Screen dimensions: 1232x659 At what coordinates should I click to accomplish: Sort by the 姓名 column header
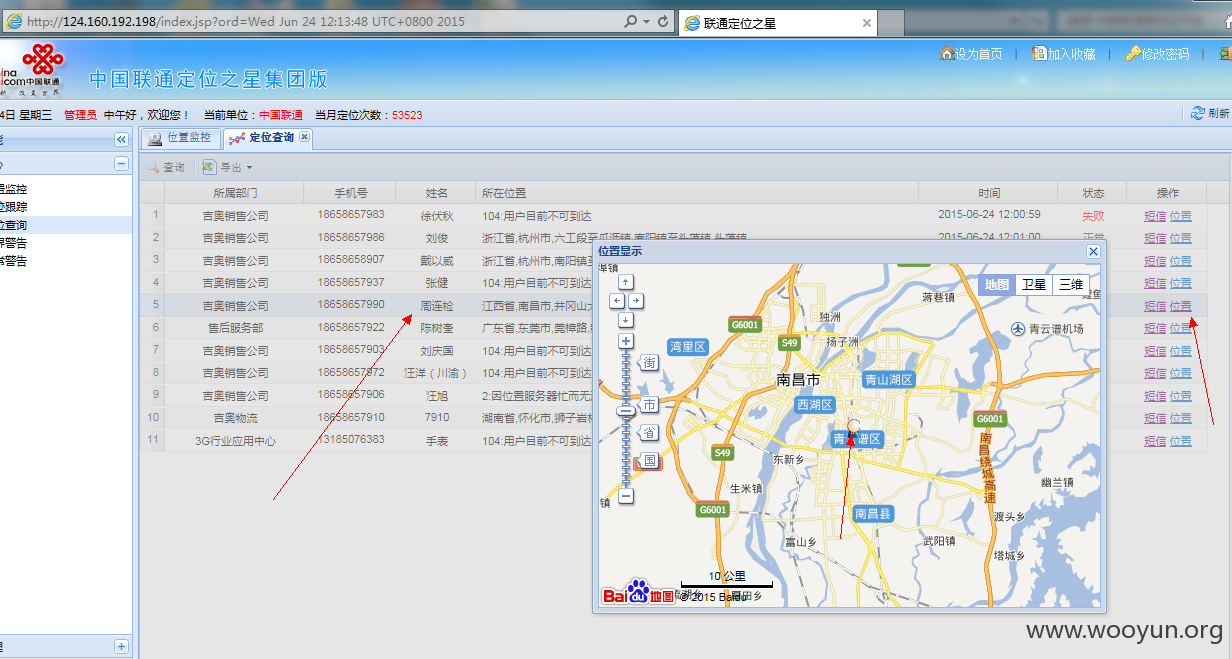[436, 193]
